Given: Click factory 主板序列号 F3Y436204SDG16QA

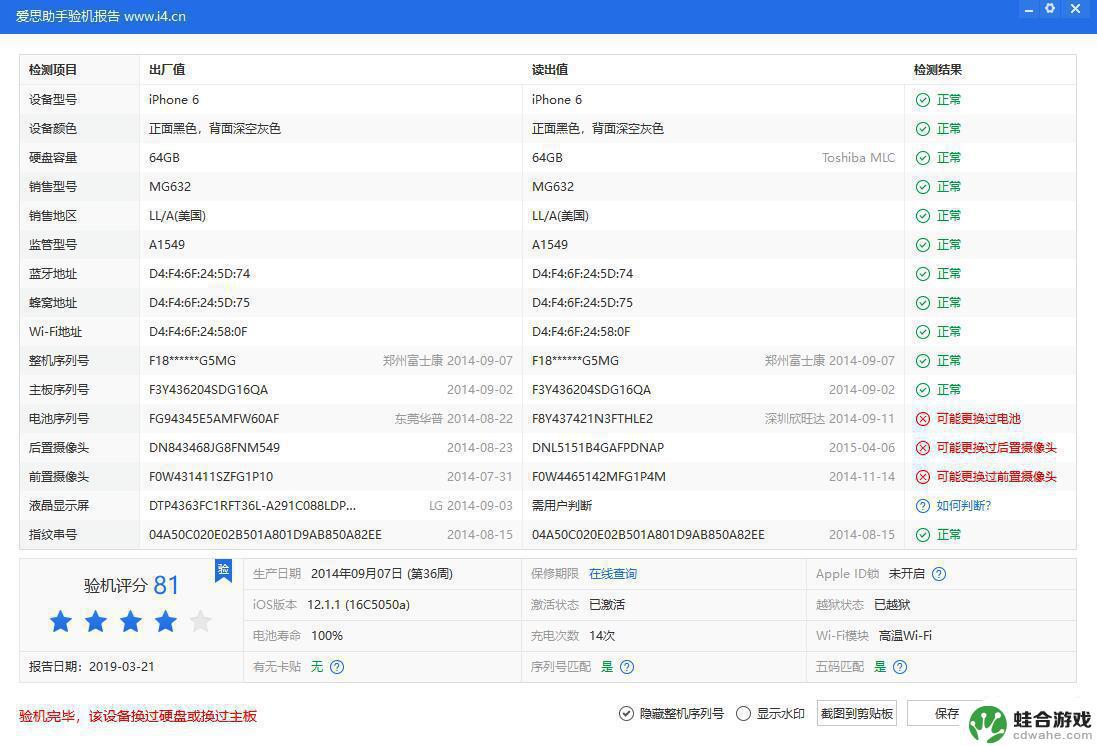Looking at the screenshot, I should click(x=208, y=390).
